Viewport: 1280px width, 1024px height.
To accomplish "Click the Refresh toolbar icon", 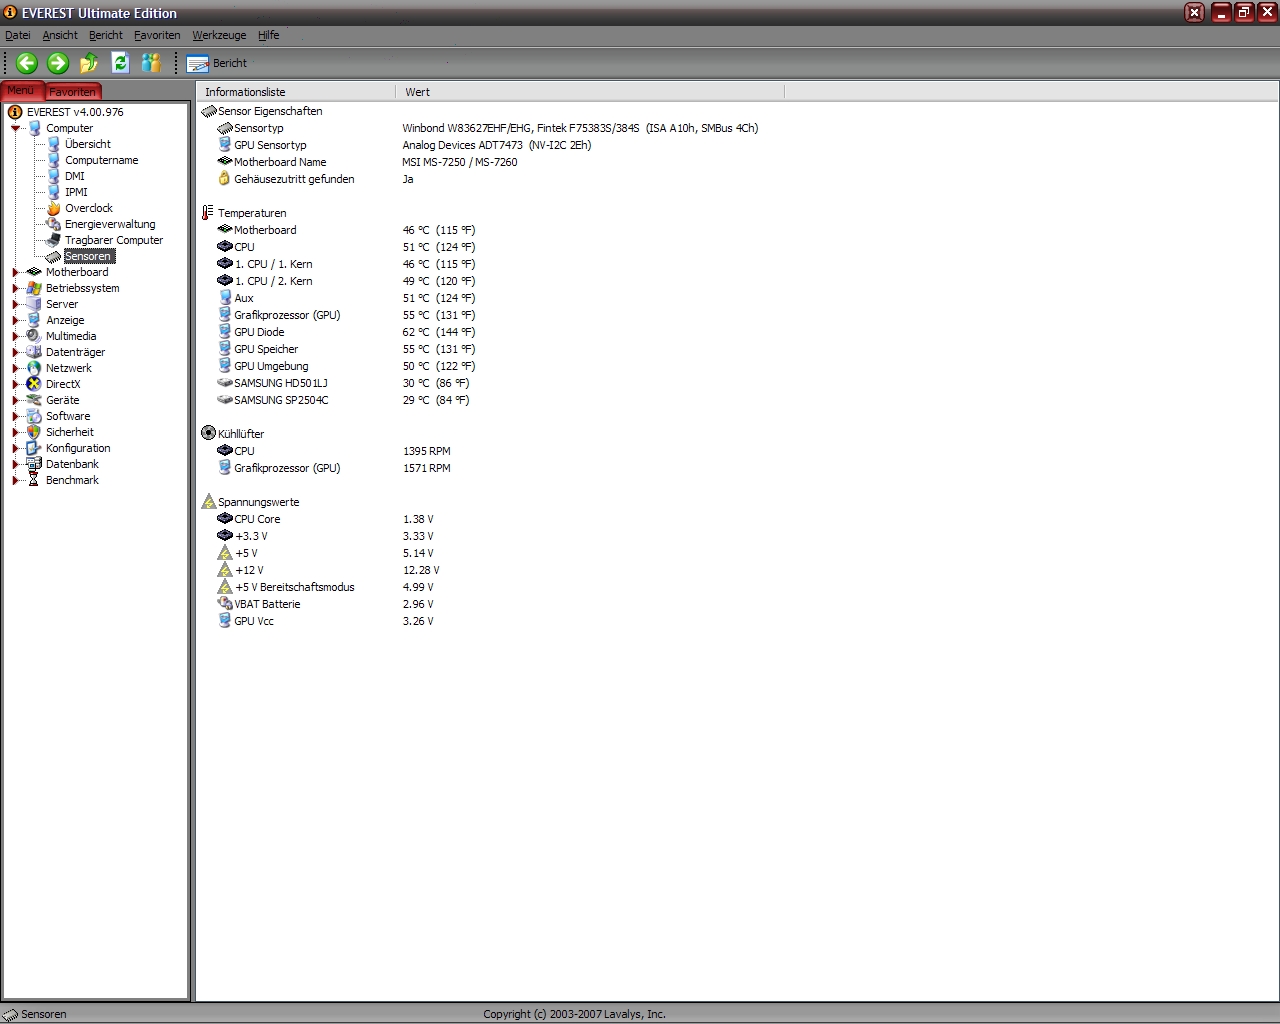I will pos(120,63).
